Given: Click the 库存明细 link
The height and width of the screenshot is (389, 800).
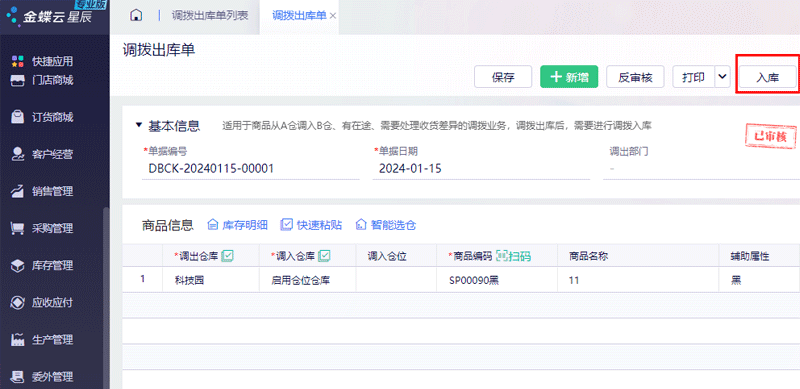Looking at the screenshot, I should [x=237, y=225].
